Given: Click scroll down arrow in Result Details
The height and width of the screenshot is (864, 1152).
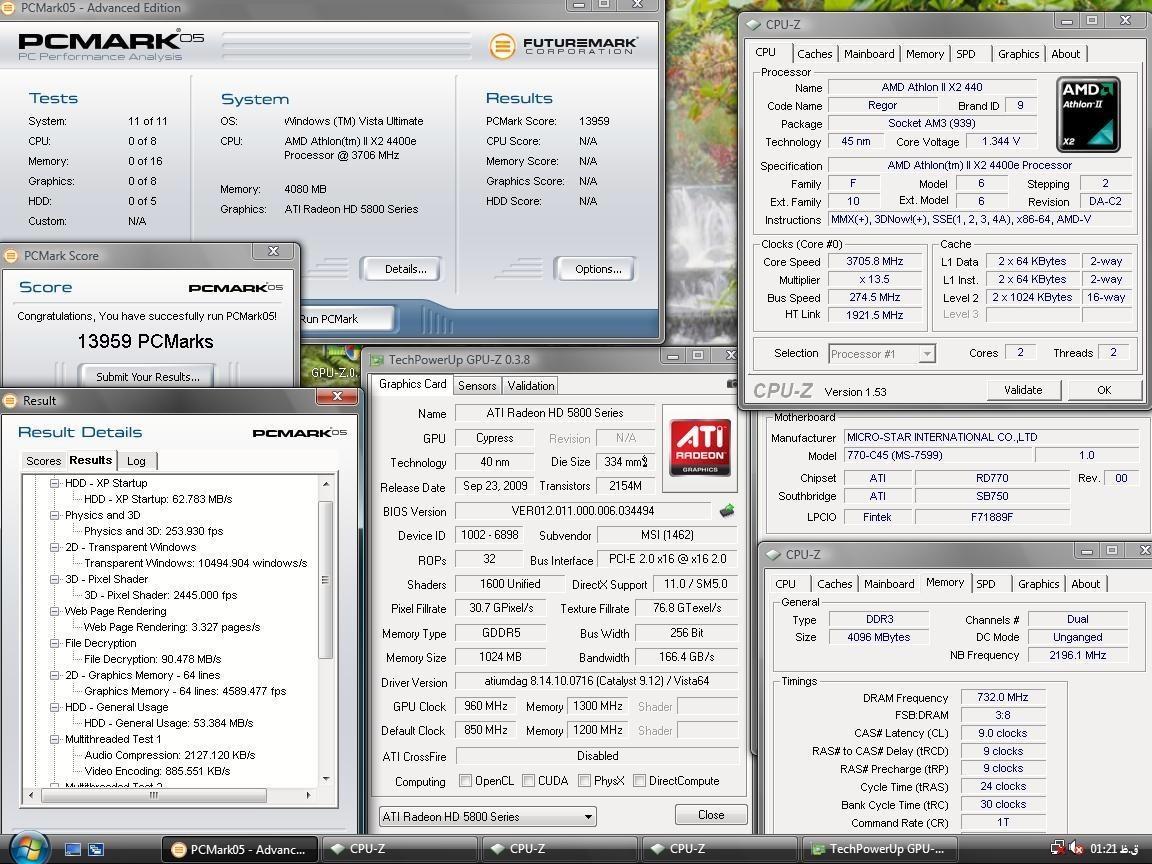Looking at the screenshot, I should tap(325, 780).
